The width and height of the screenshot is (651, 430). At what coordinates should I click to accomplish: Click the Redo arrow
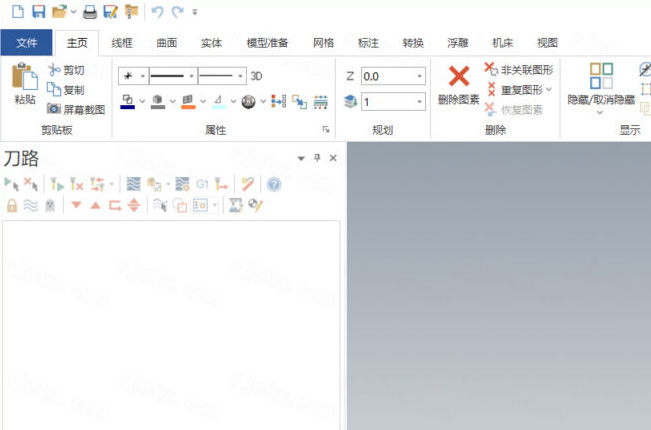pos(178,12)
